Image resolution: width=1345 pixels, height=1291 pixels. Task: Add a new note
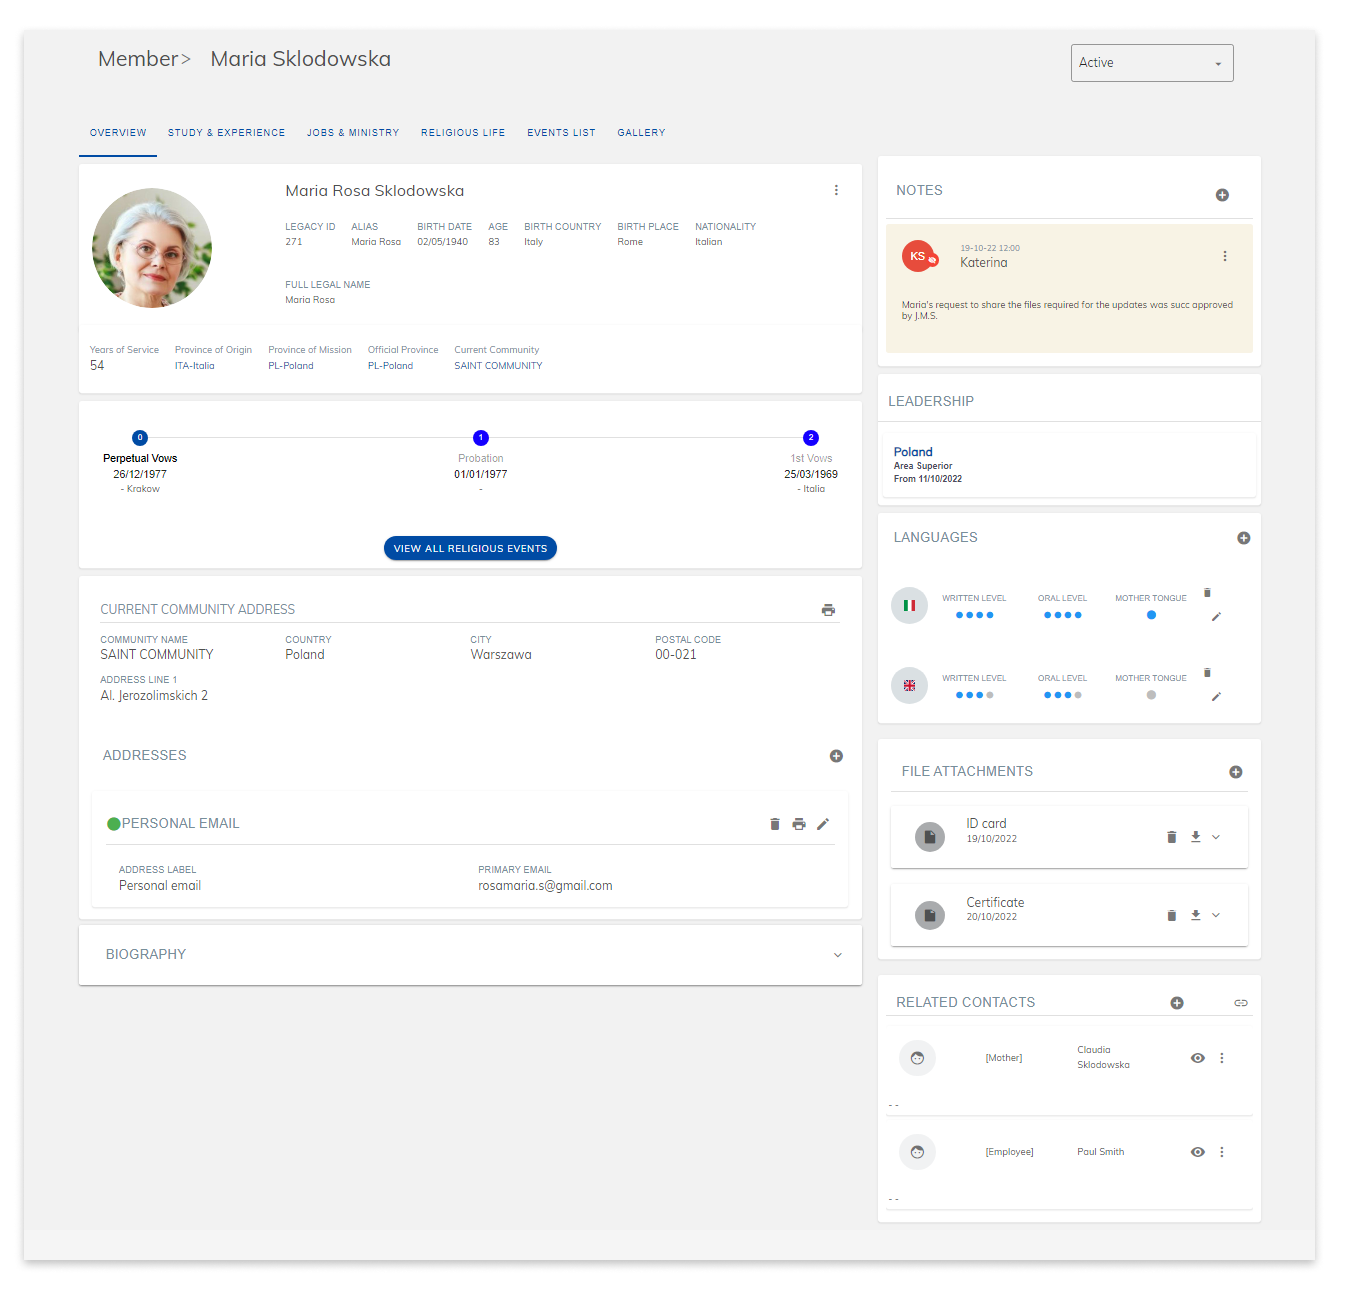pyautogui.click(x=1222, y=195)
